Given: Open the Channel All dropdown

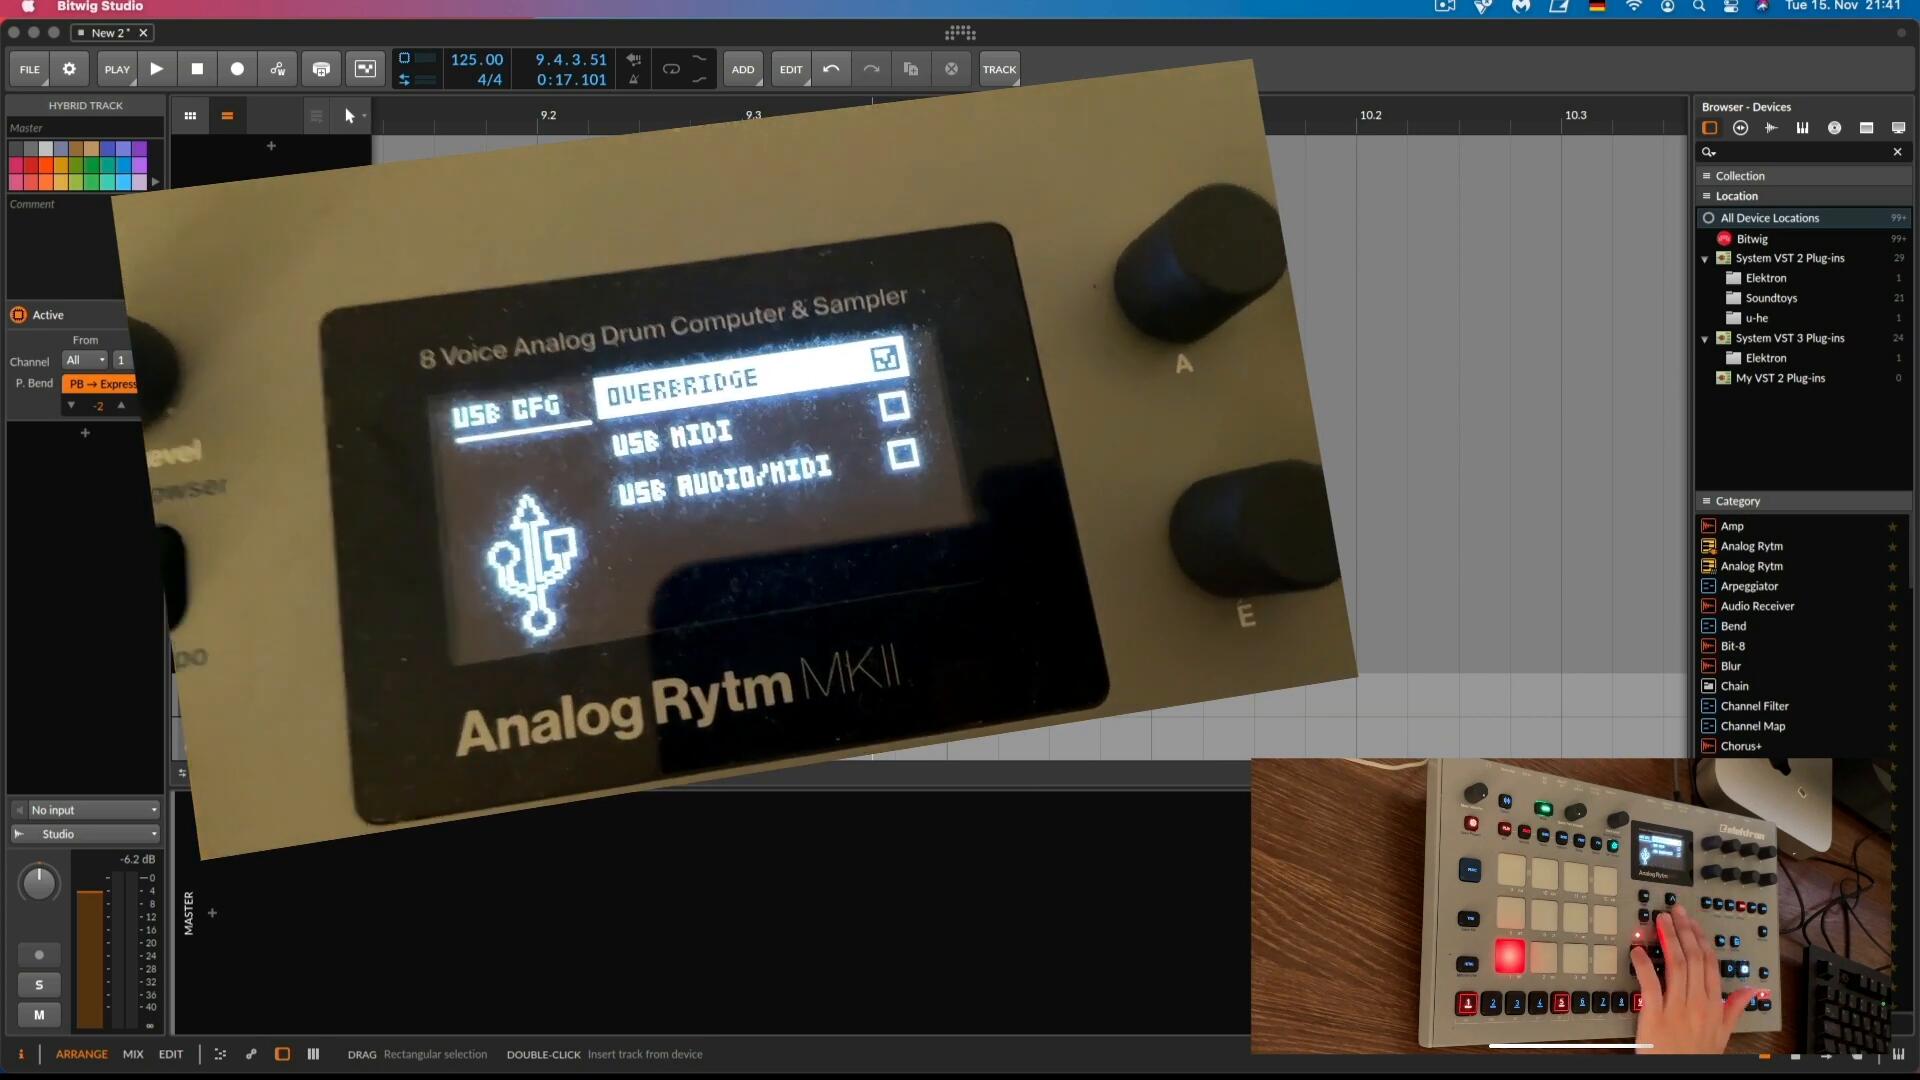Looking at the screenshot, I should (85, 360).
